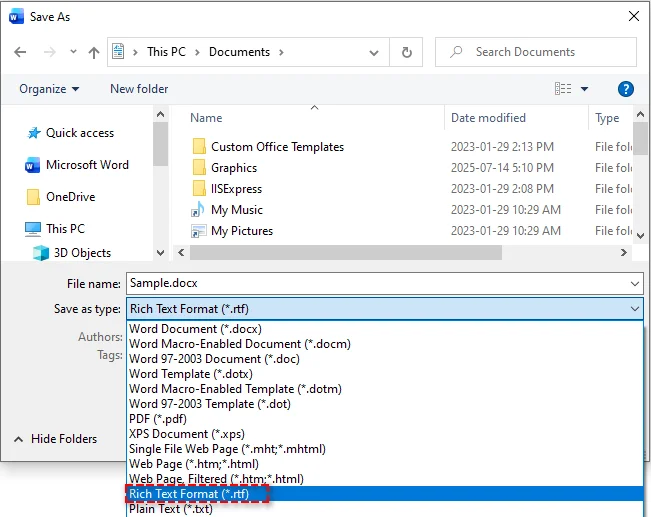Click the File name field containing Sample.docx
Viewport: 651px width, 517px height.
point(384,284)
